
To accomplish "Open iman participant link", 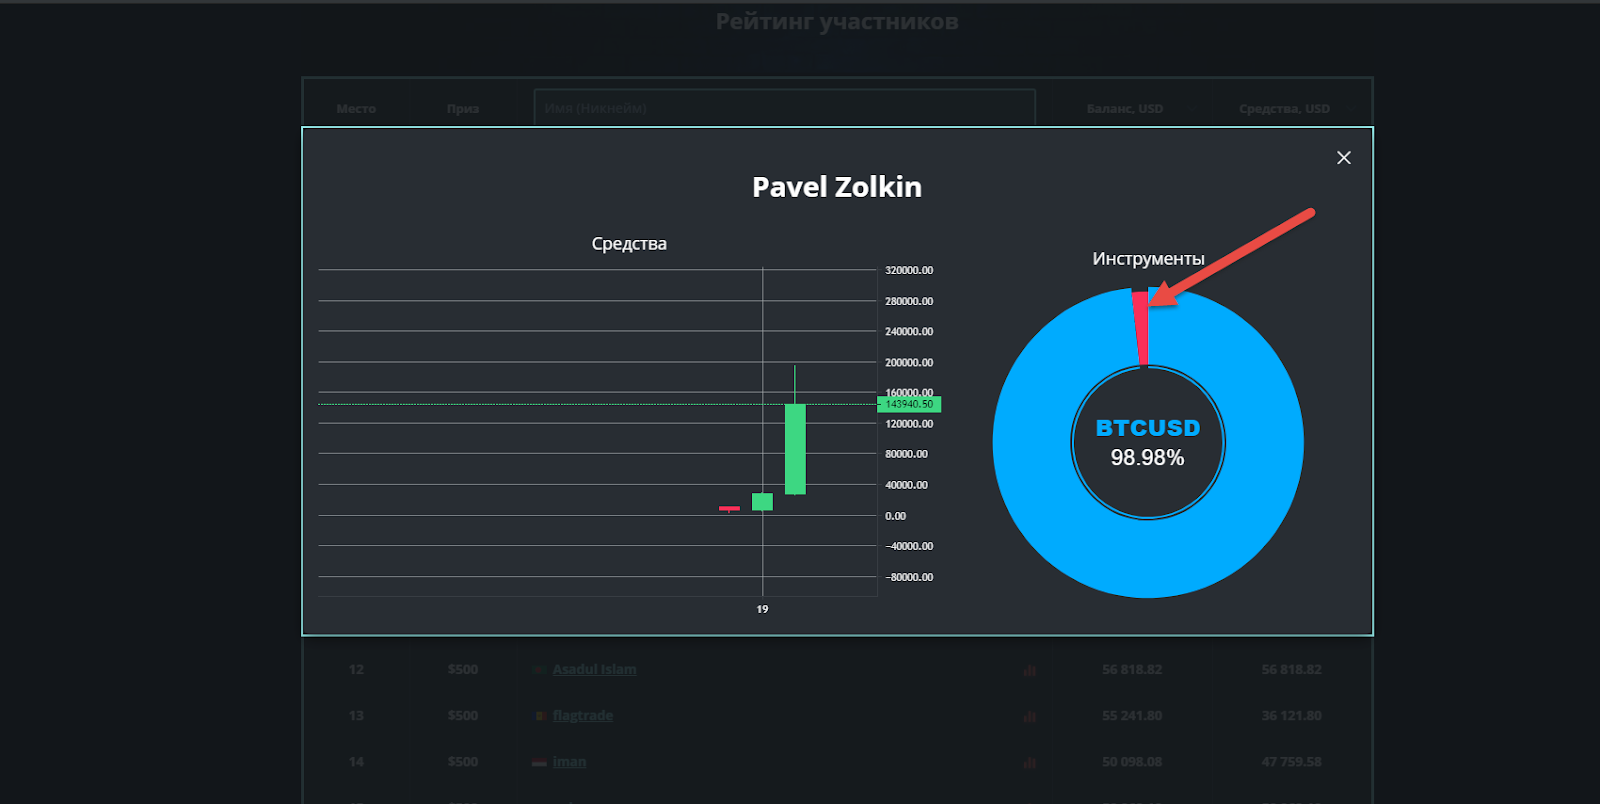I will 569,762.
